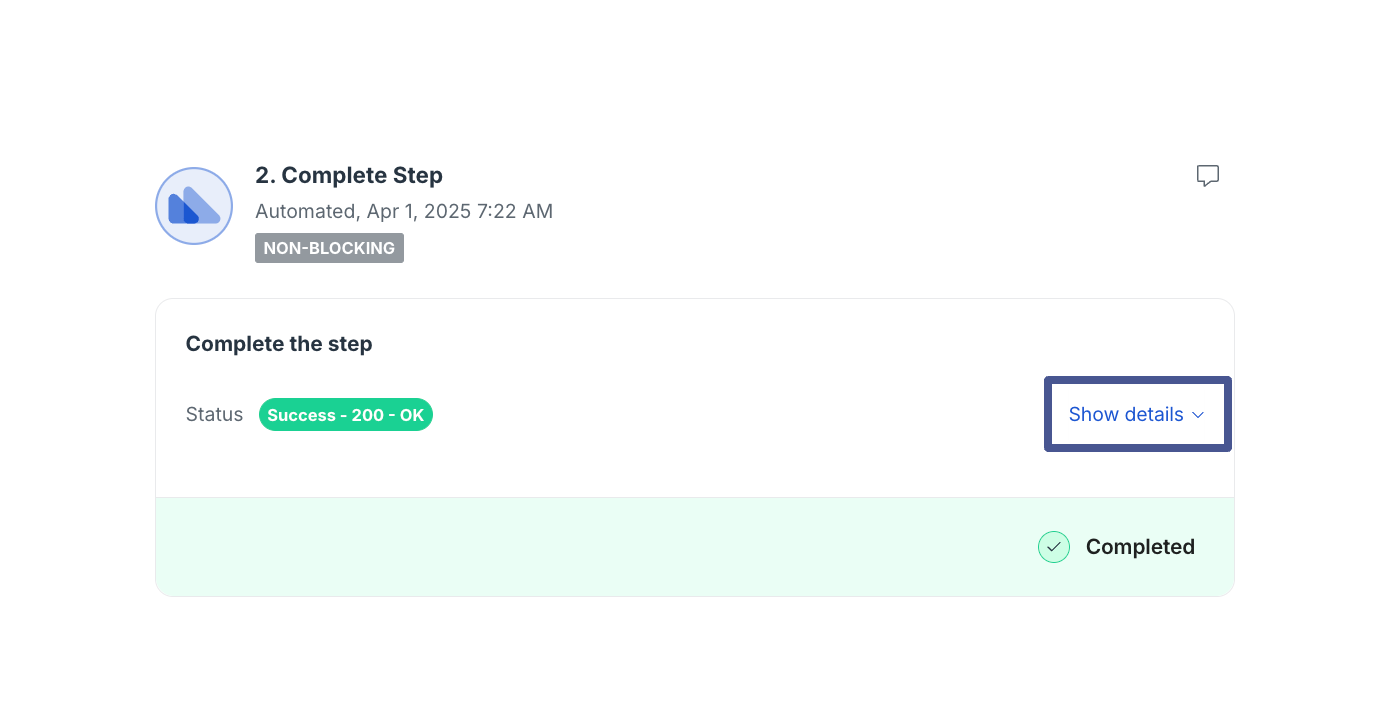The height and width of the screenshot is (722, 1394).
Task: Open the comment bubble icon
Action: tap(1208, 176)
